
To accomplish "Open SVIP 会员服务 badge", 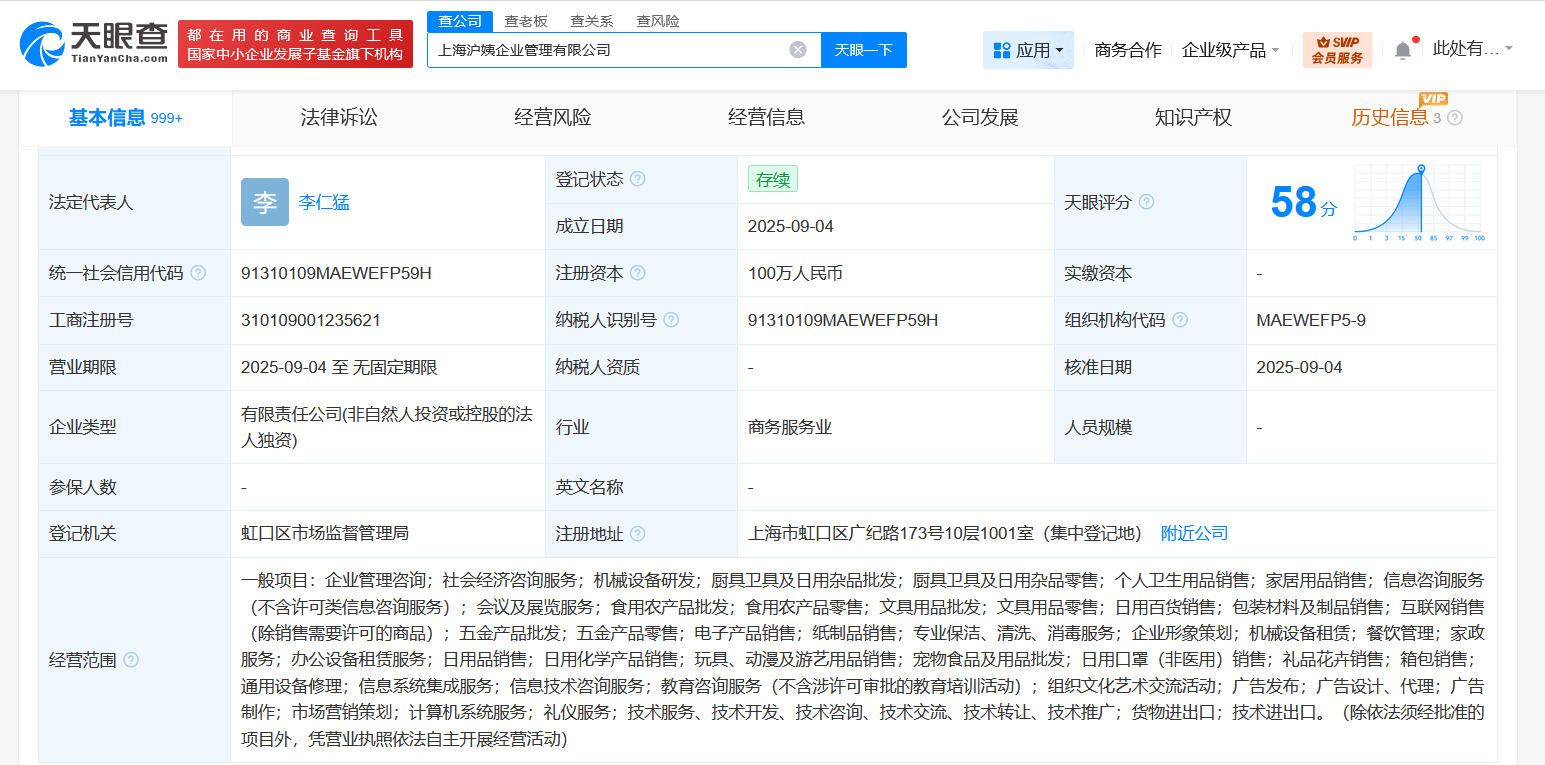I will (1337, 49).
